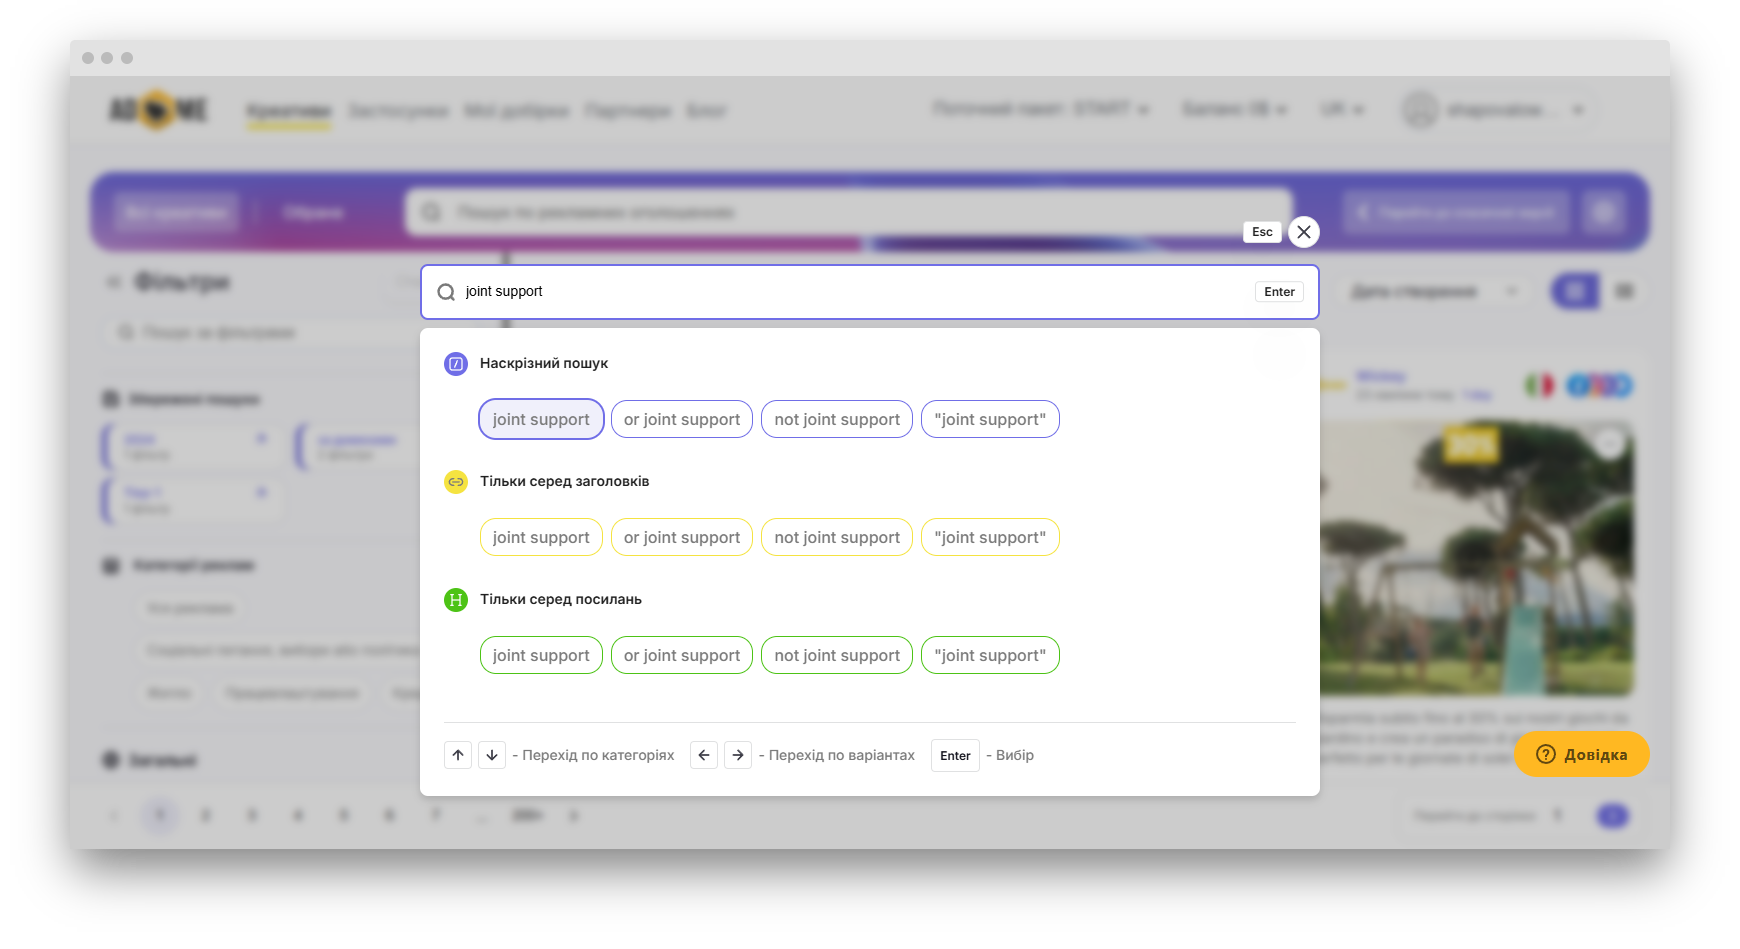
Task: Select green "joint support" links option
Action: click(x=541, y=655)
